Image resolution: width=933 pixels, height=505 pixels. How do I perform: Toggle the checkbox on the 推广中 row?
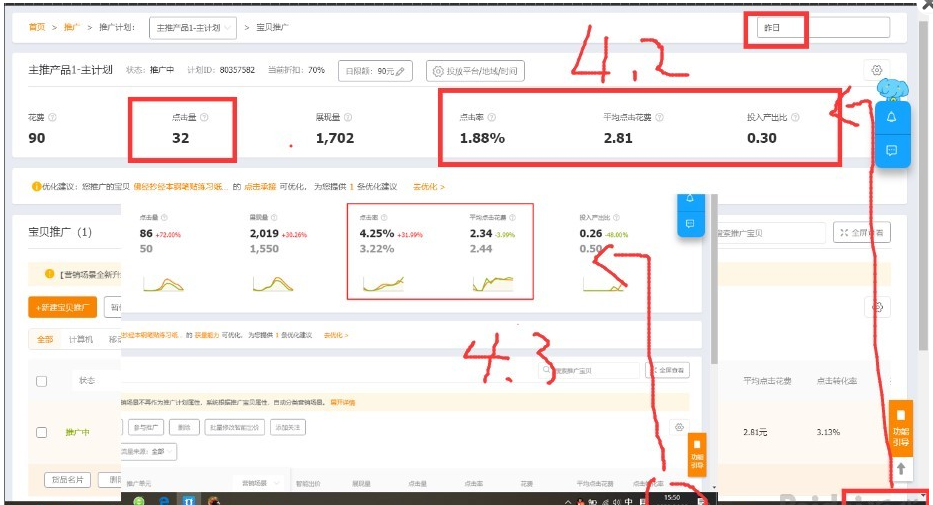(x=42, y=432)
